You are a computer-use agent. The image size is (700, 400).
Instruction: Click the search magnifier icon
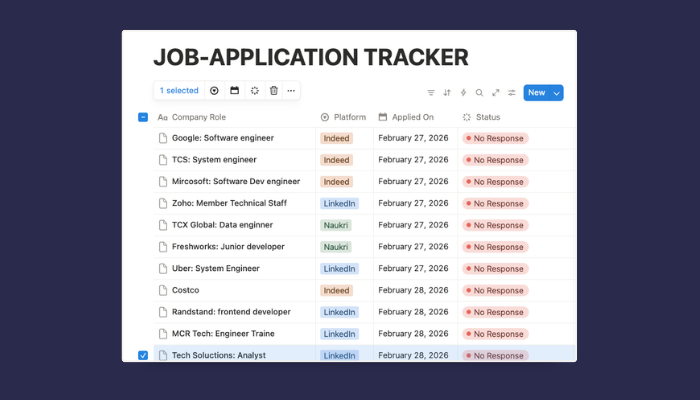pos(479,93)
